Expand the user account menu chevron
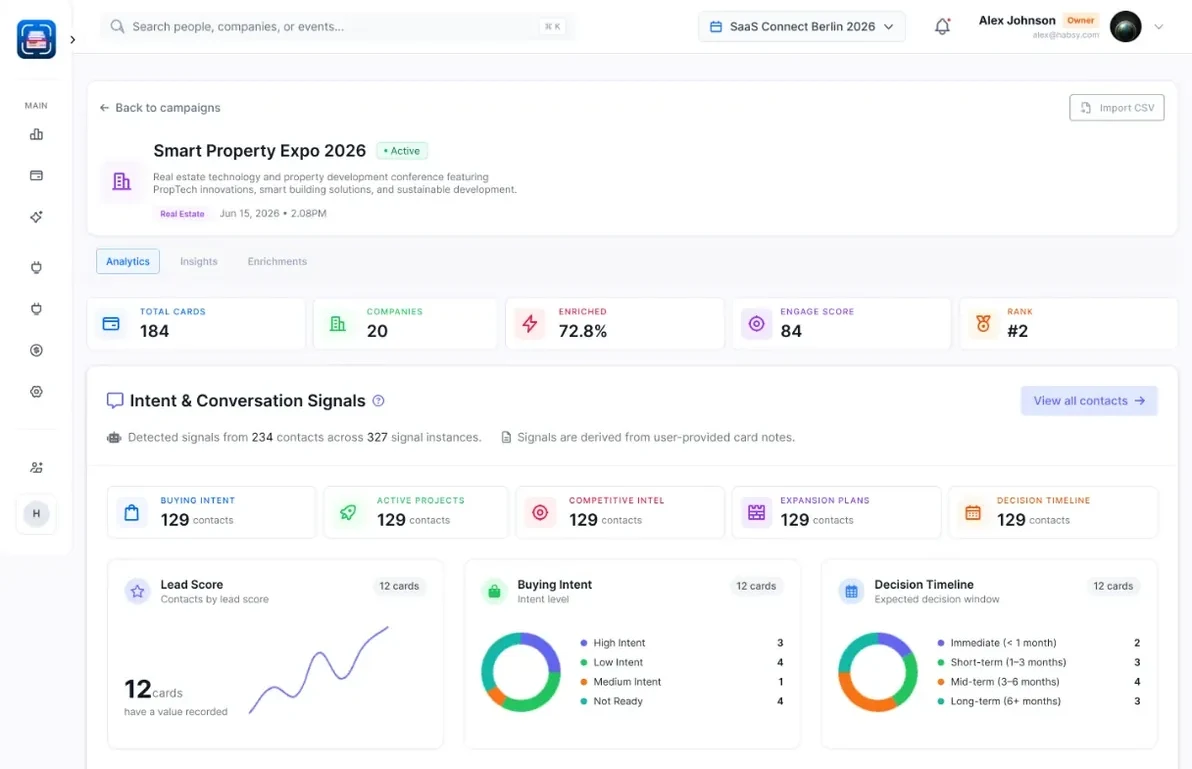Viewport: 1192px width, 769px height. click(x=1159, y=27)
